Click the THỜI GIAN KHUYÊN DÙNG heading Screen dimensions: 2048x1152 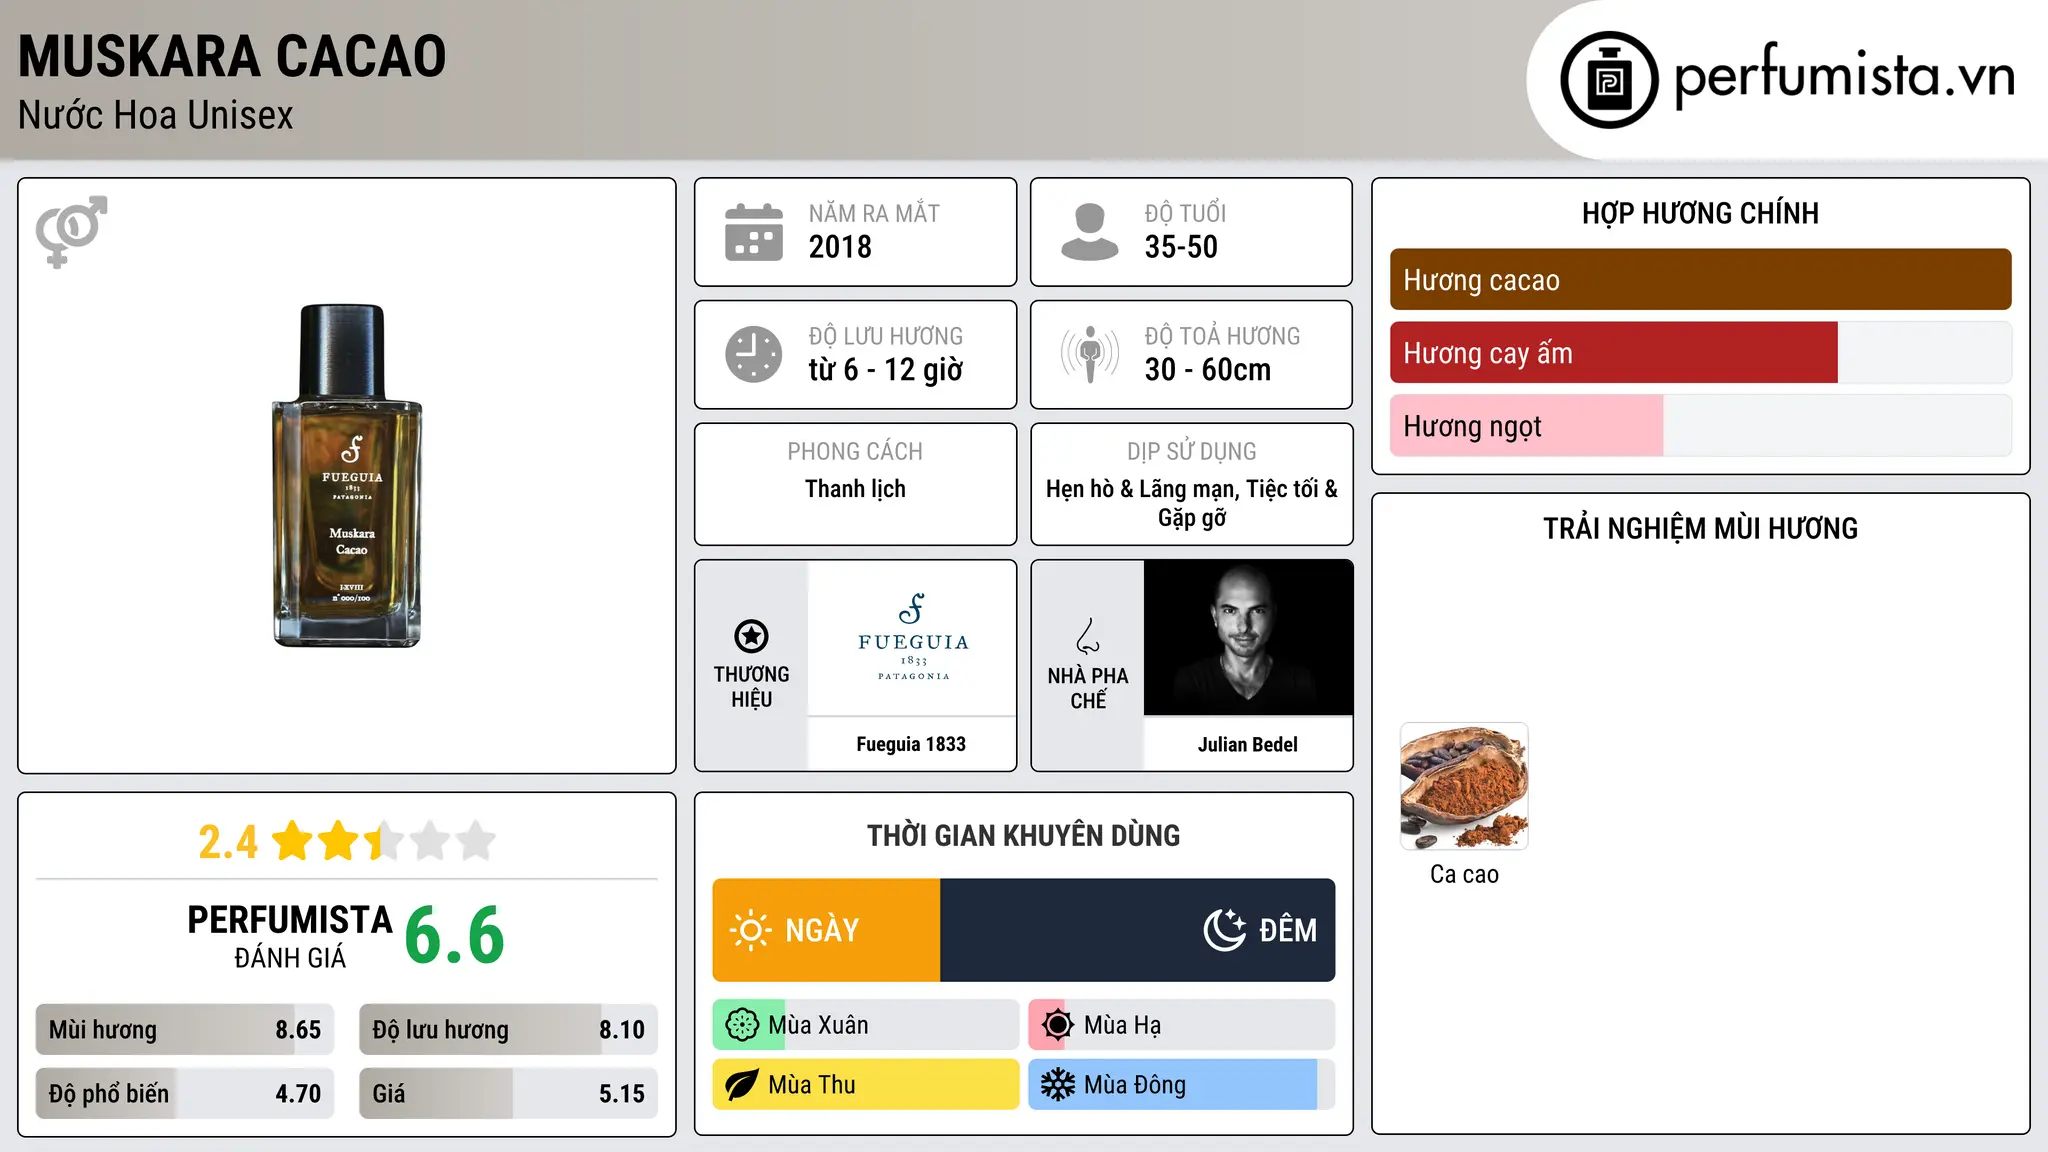(1023, 835)
